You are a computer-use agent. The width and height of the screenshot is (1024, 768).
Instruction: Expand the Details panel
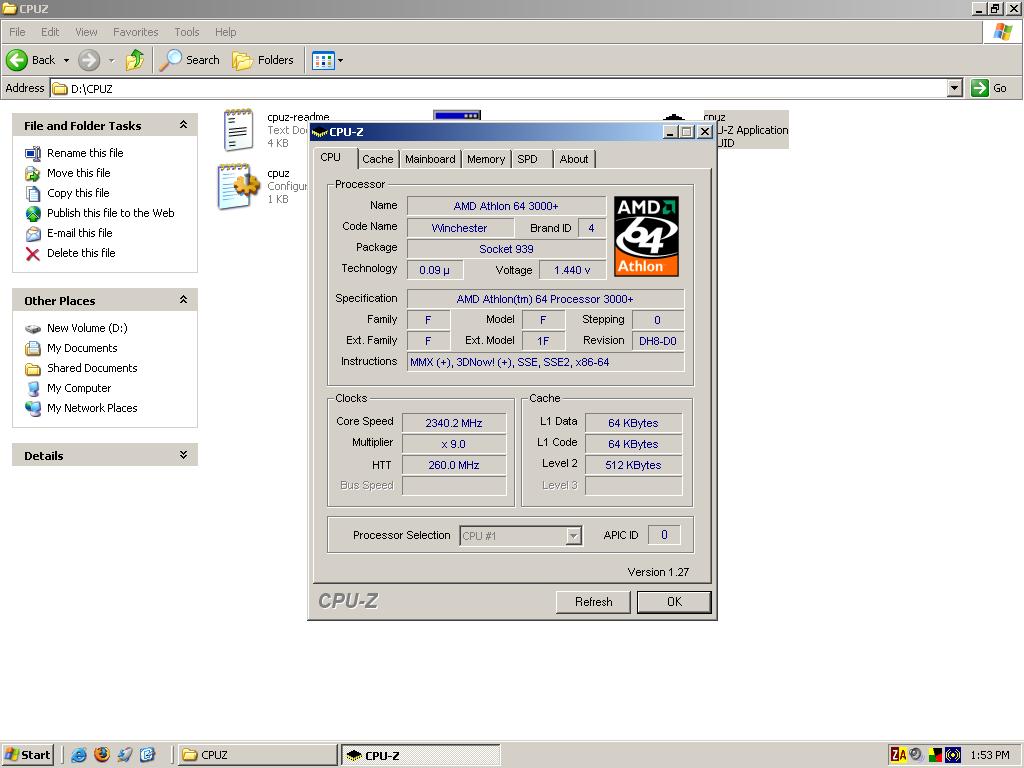[x=183, y=455]
